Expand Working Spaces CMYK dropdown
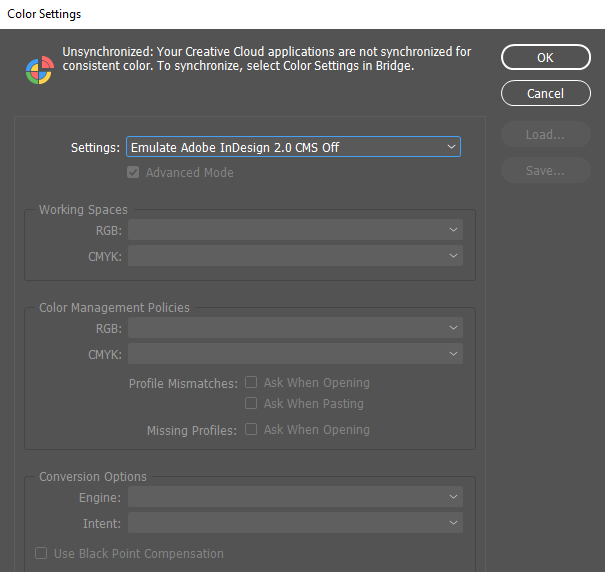This screenshot has height=572, width=605. pyautogui.click(x=295, y=256)
